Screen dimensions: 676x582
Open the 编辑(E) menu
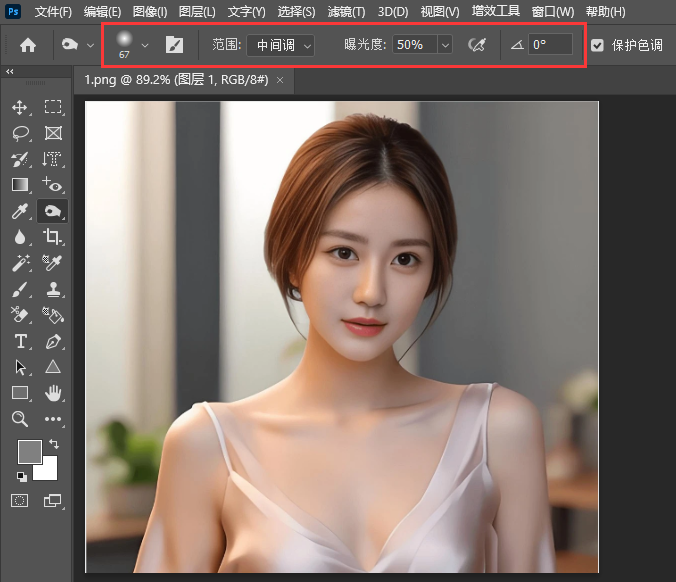[103, 12]
